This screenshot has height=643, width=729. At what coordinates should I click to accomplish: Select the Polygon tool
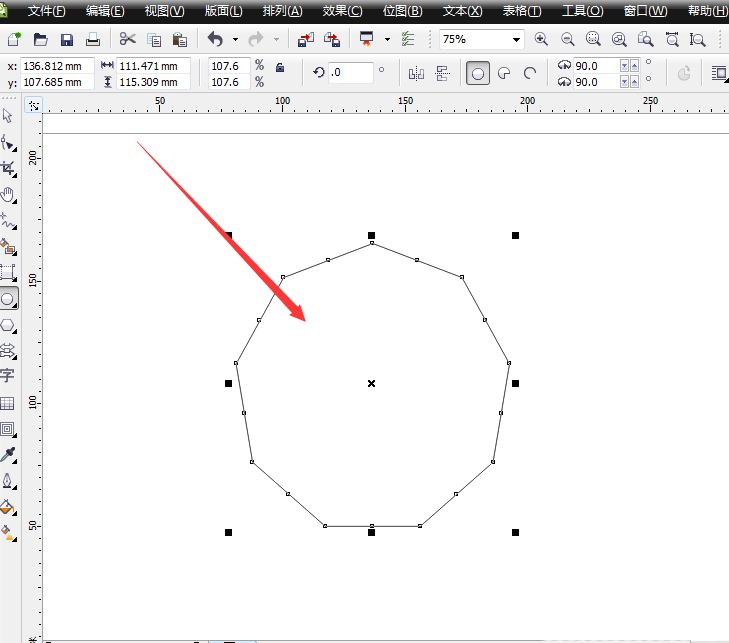click(x=8, y=324)
